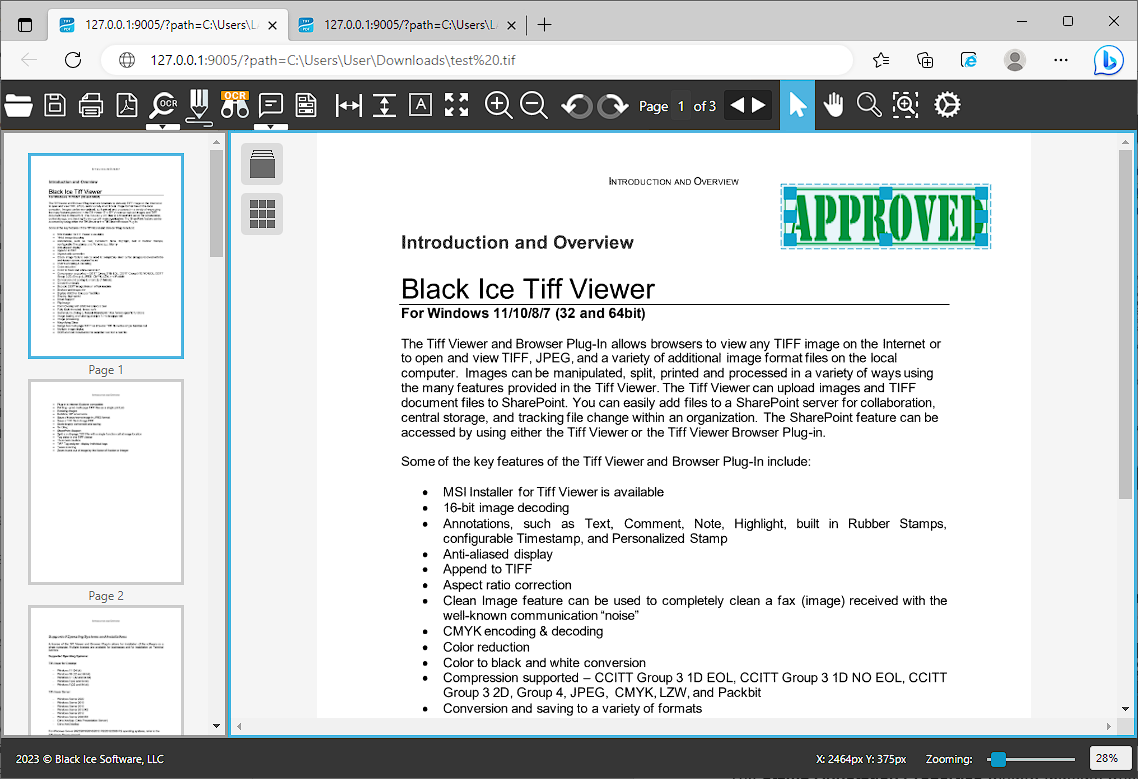This screenshot has width=1138, height=779.
Task: Click the 'Black Ice Tiff Viewer' heading
Action: (528, 289)
